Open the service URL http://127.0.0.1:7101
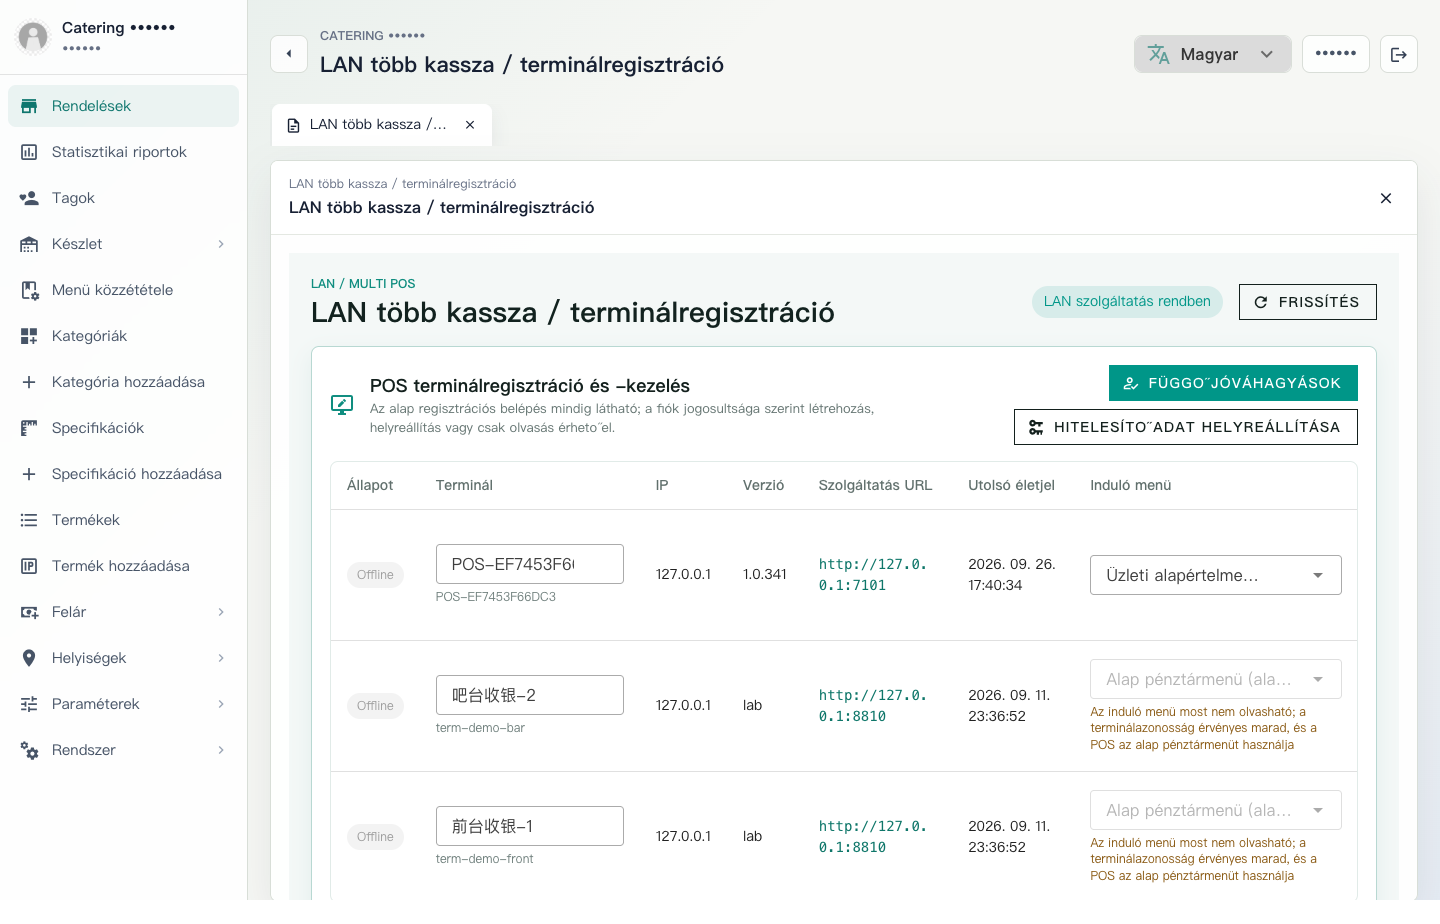Viewport: 1440px width, 924px height. (x=873, y=575)
